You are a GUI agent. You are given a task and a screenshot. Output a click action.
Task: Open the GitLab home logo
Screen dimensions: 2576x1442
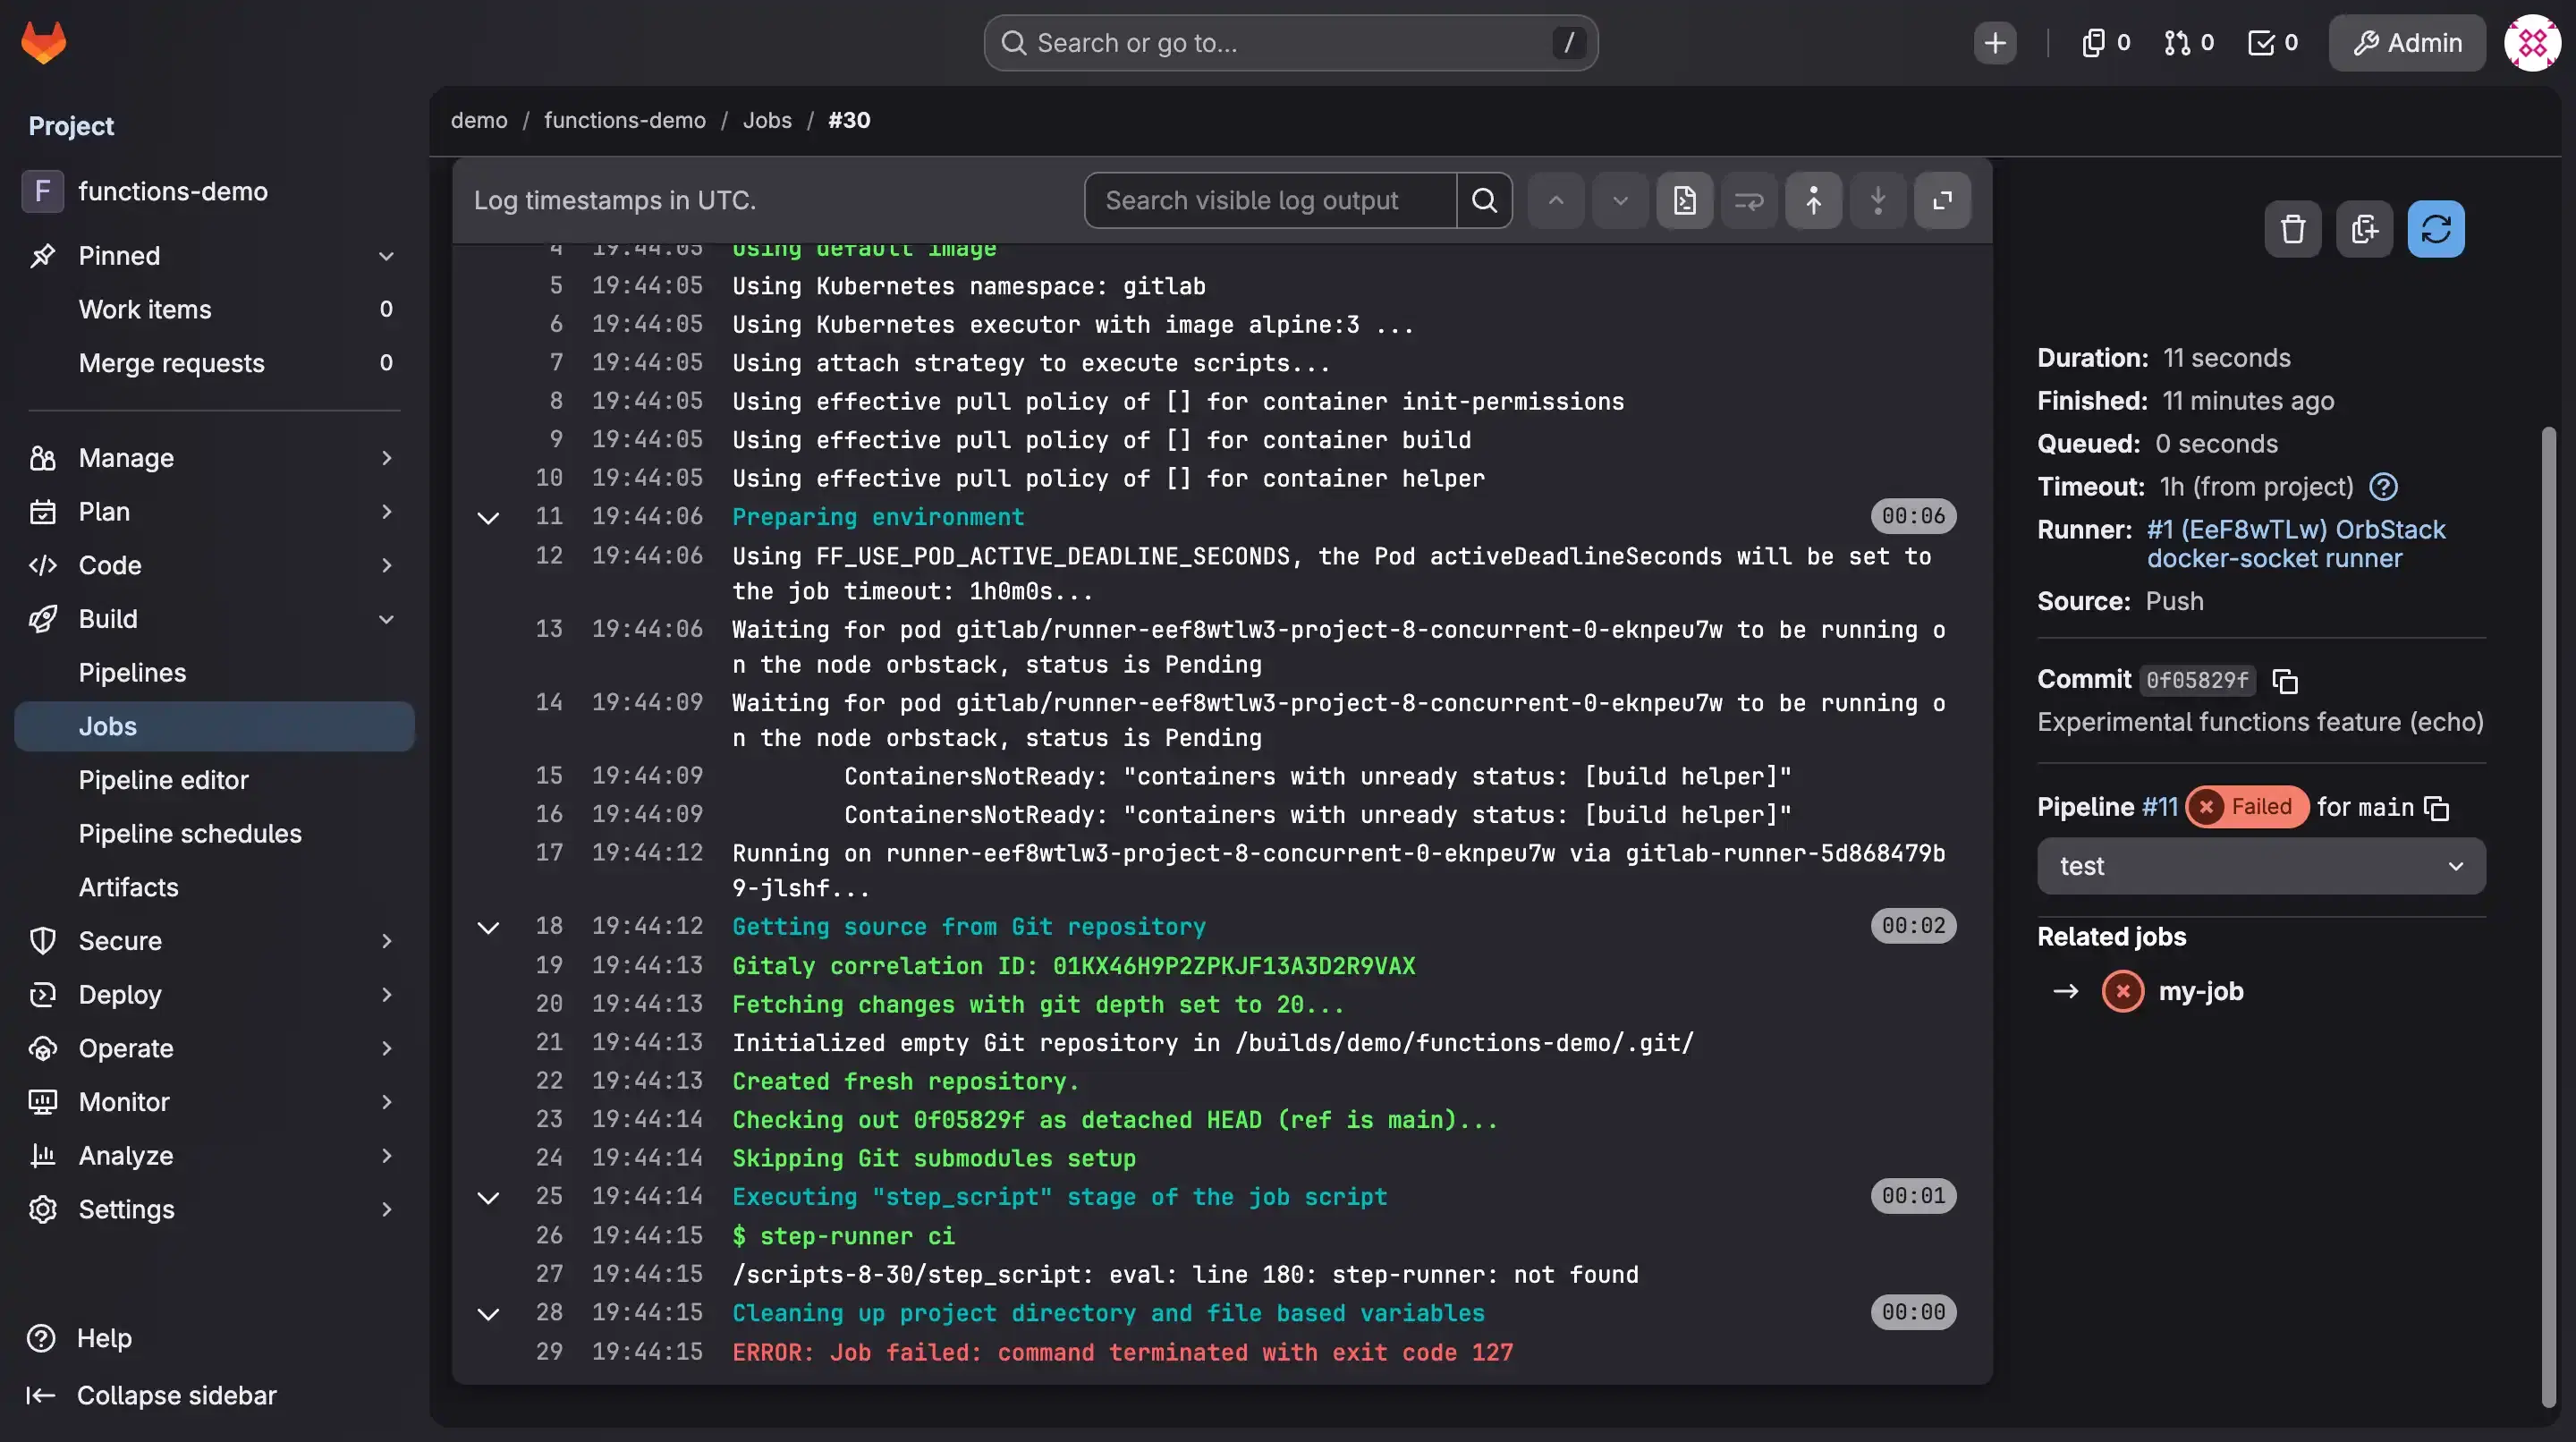43,42
